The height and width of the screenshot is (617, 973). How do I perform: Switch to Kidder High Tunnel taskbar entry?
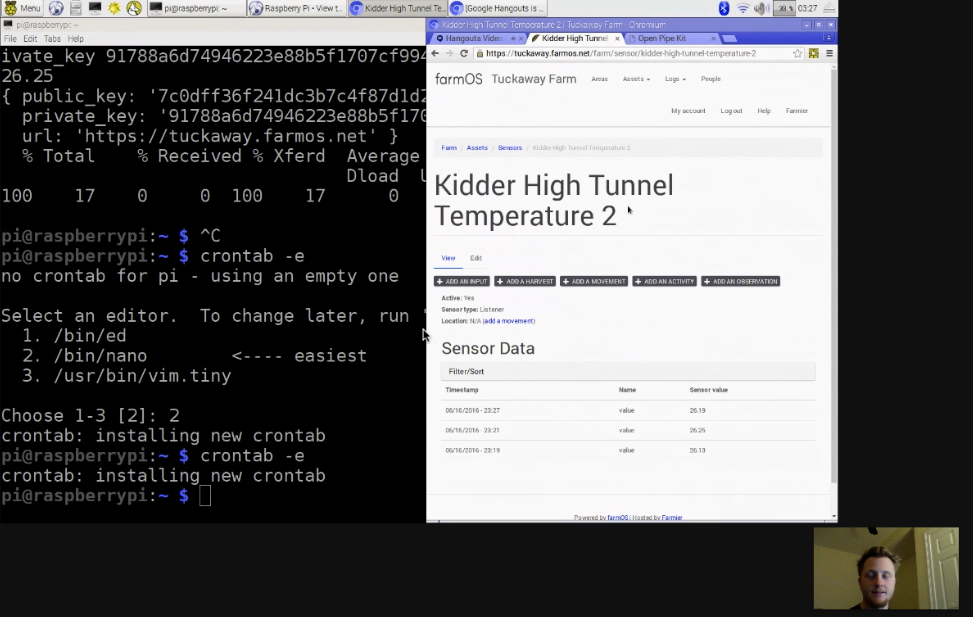tap(397, 8)
